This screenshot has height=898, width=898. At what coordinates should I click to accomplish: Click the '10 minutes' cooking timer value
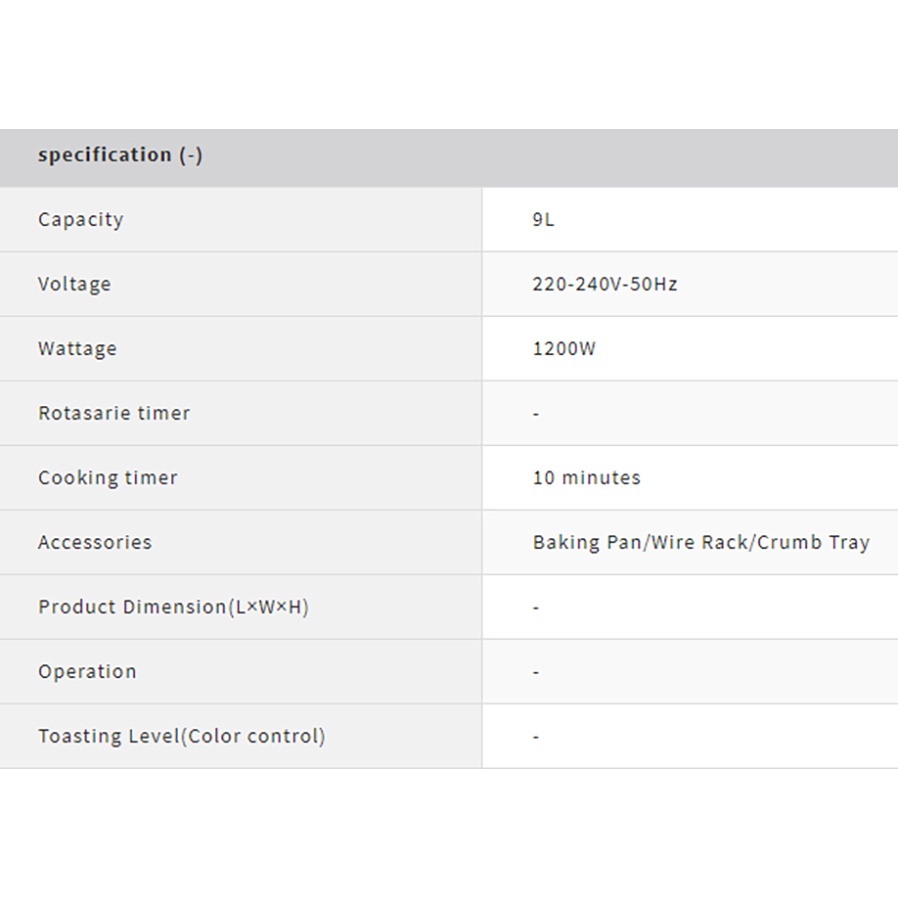tap(587, 478)
